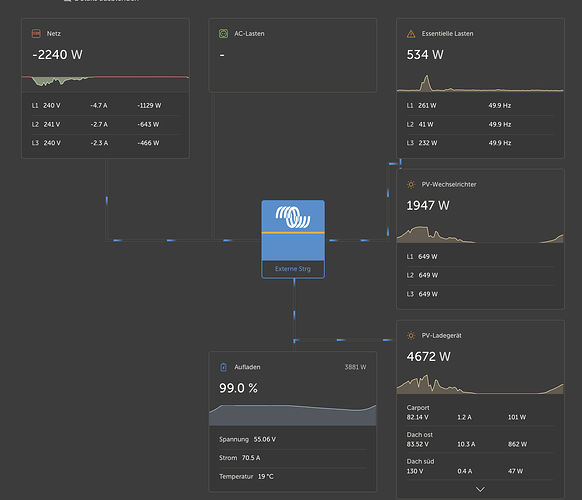Viewport: 582px width, 500px height.
Task: Click the Essentielle Lasten history graph
Action: (x=480, y=82)
